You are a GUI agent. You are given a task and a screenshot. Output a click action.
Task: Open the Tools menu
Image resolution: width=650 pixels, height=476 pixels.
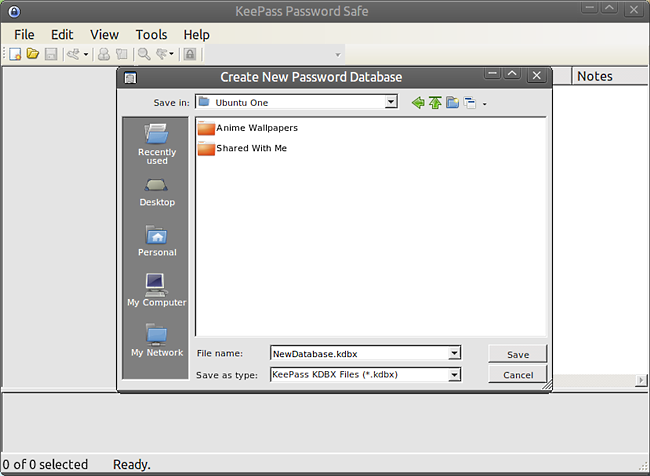tap(151, 35)
